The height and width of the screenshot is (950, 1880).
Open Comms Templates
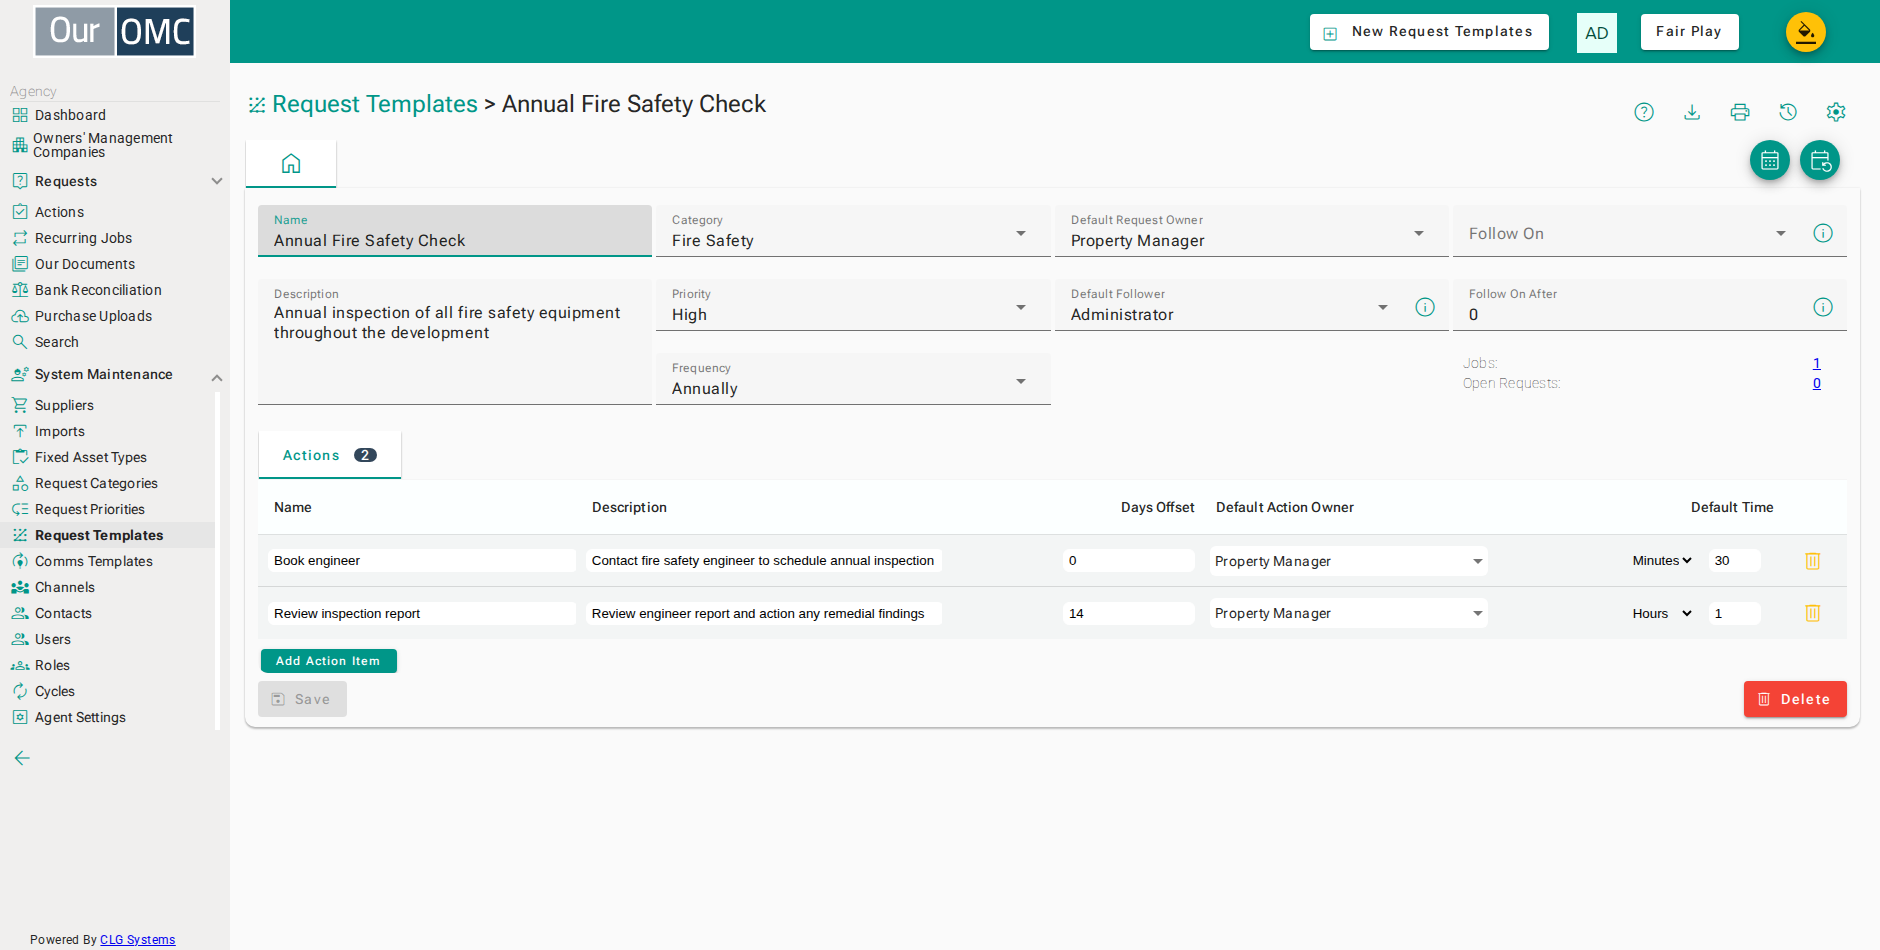94,561
